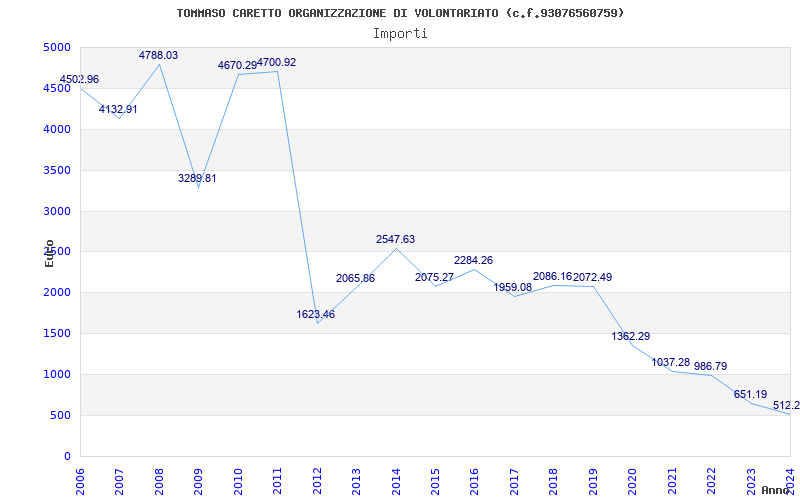Click the 4700.92 data label
The image size is (800, 500).
(276, 63)
